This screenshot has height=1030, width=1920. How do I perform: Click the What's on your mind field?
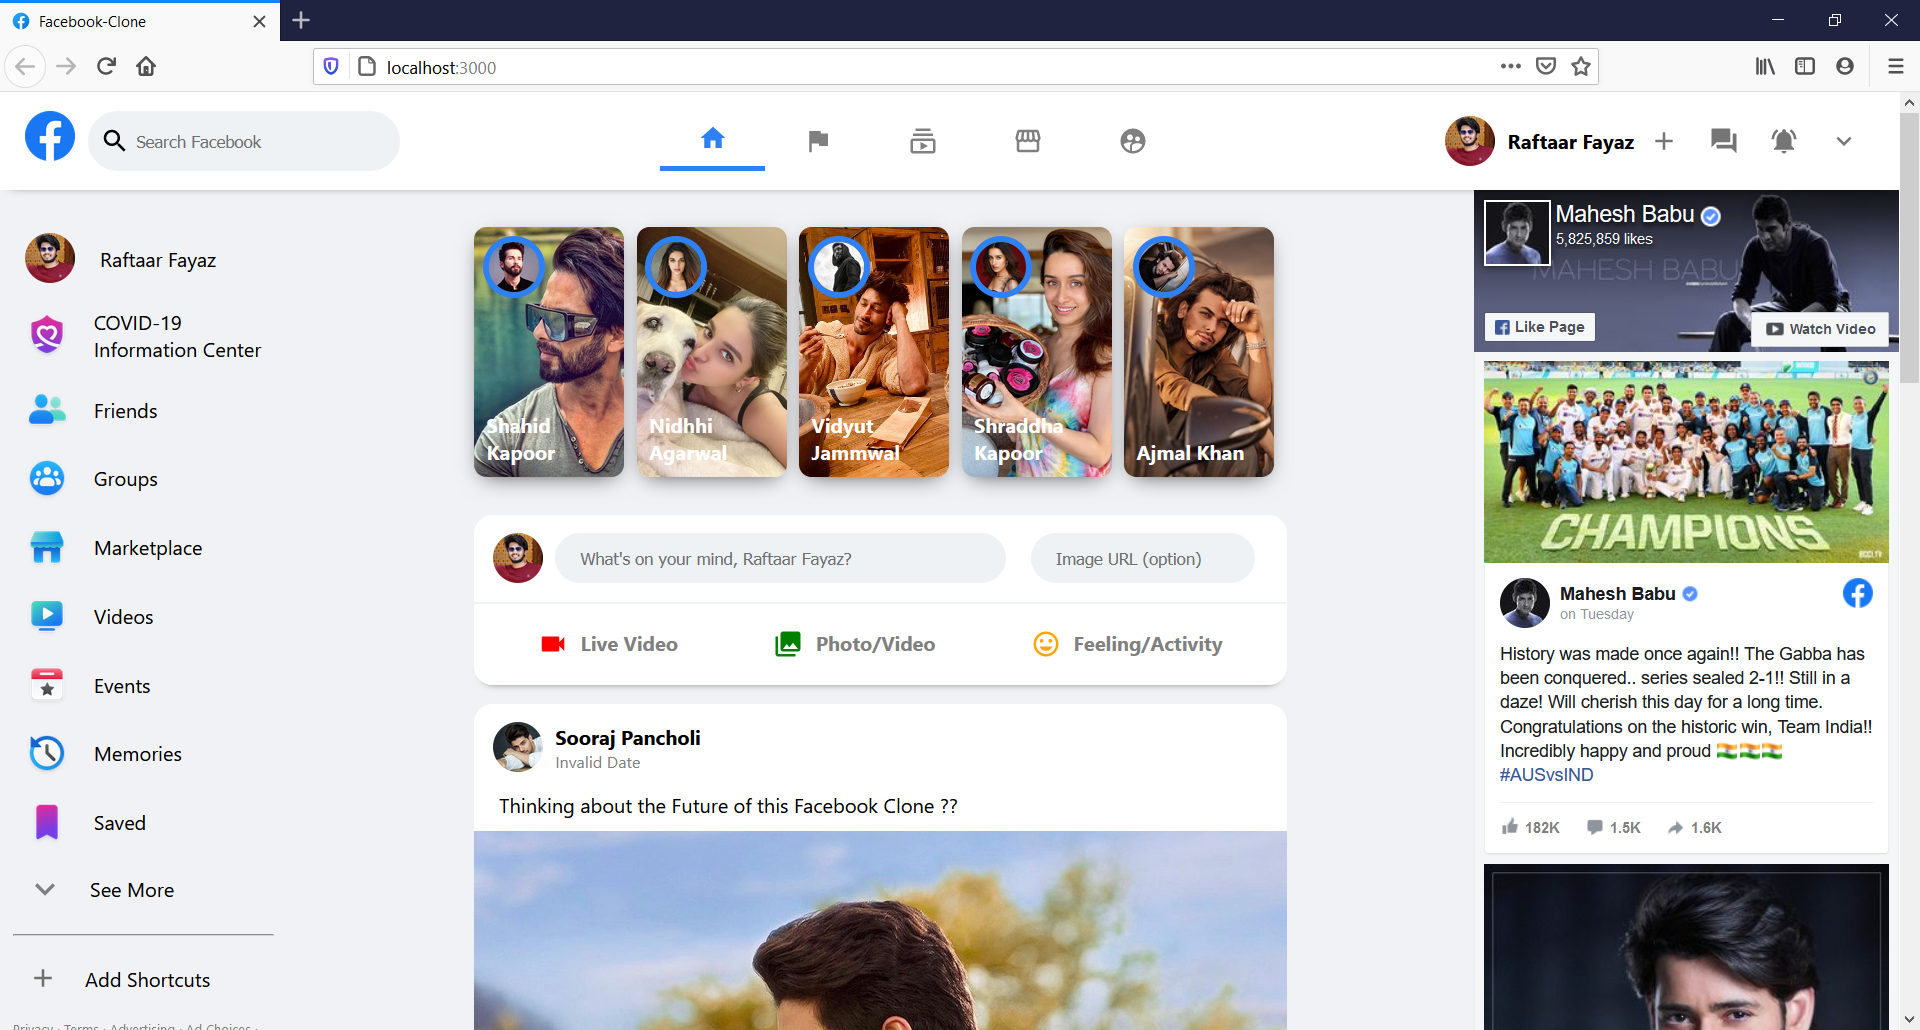[x=780, y=558]
